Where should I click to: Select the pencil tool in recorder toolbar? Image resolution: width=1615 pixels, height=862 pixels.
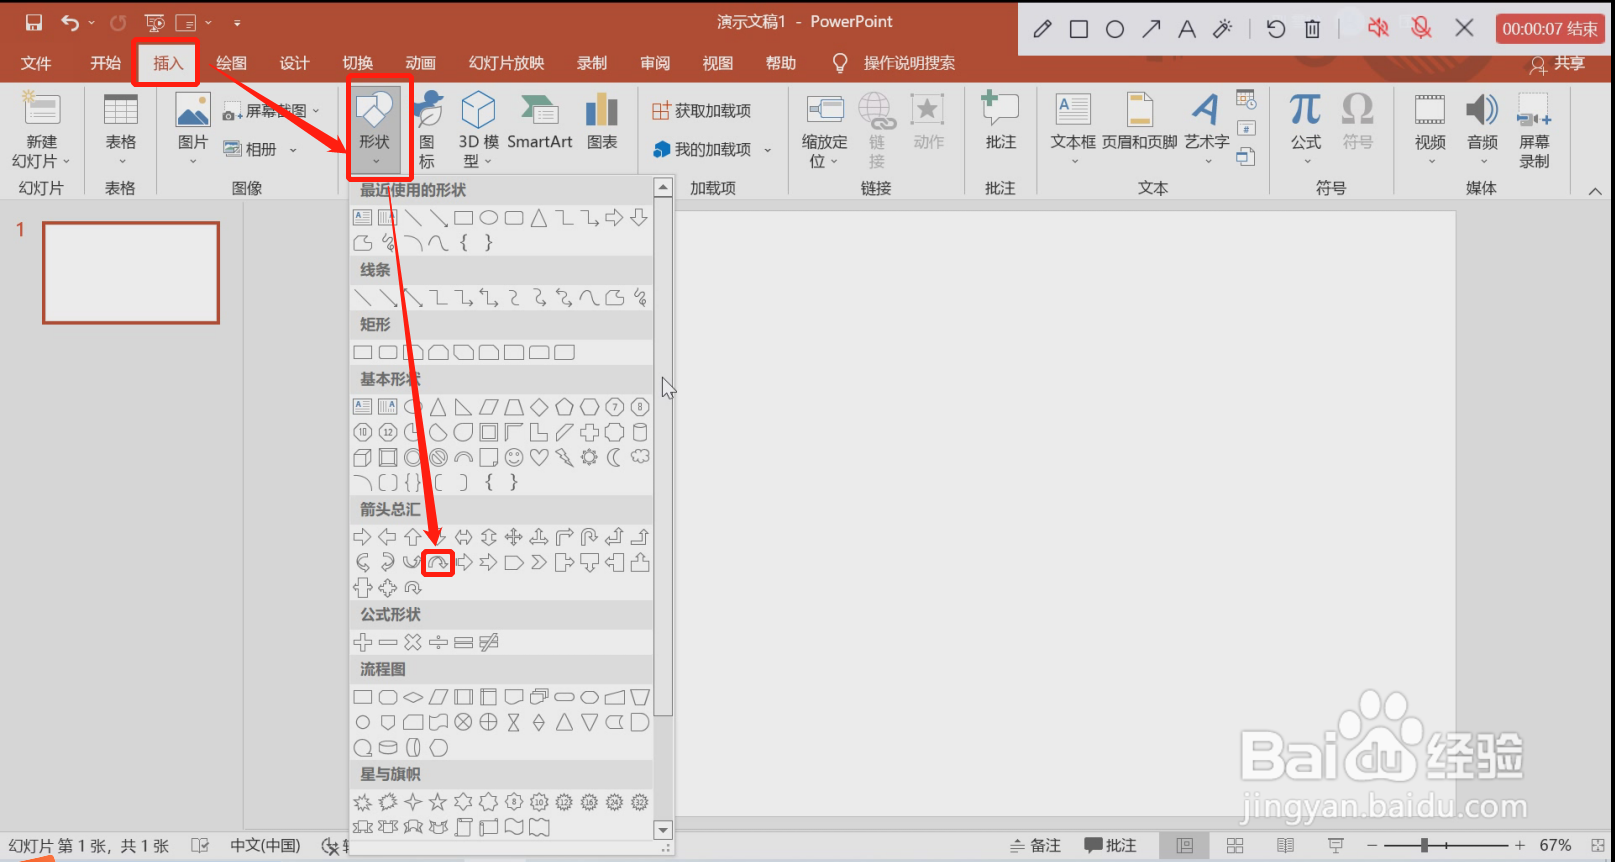click(x=1042, y=29)
